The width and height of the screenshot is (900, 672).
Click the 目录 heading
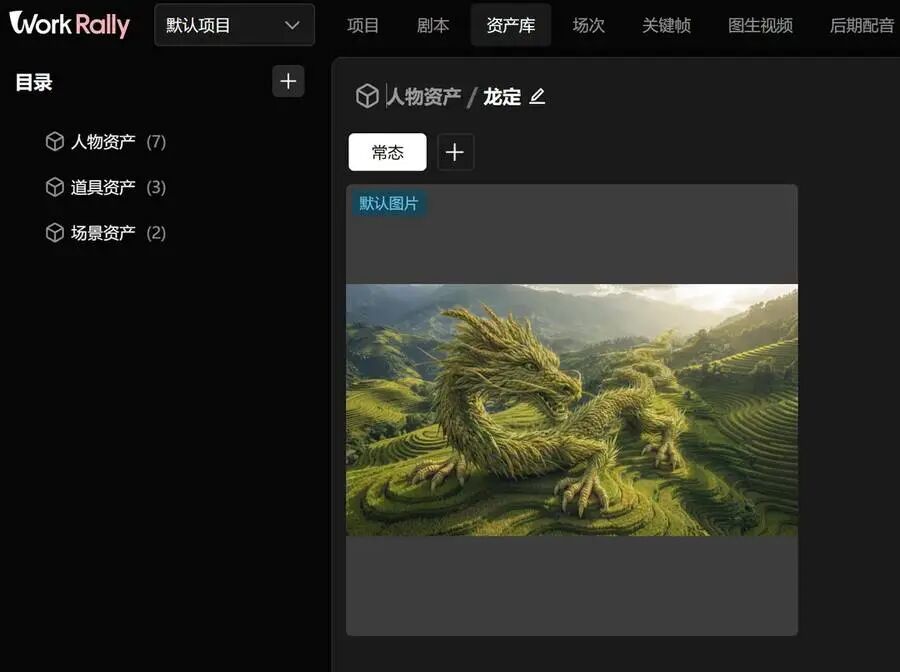click(x=34, y=83)
